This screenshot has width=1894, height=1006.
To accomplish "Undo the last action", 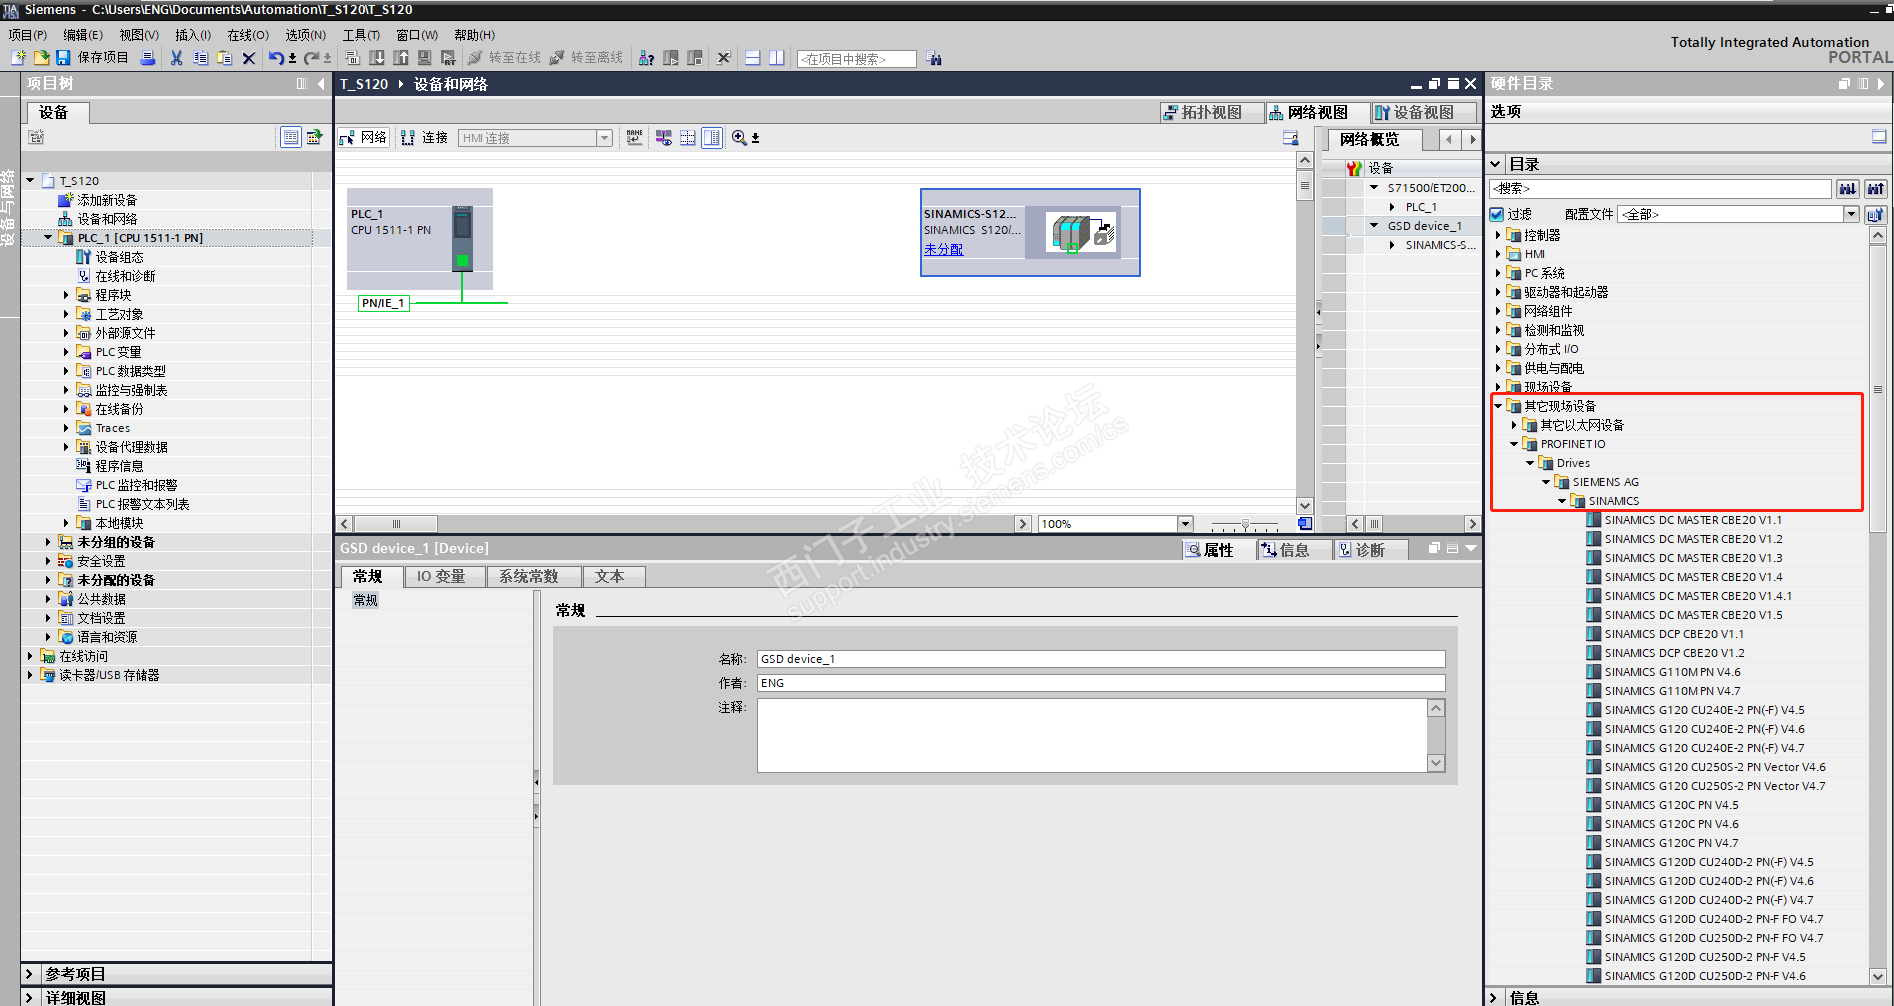I will point(276,58).
